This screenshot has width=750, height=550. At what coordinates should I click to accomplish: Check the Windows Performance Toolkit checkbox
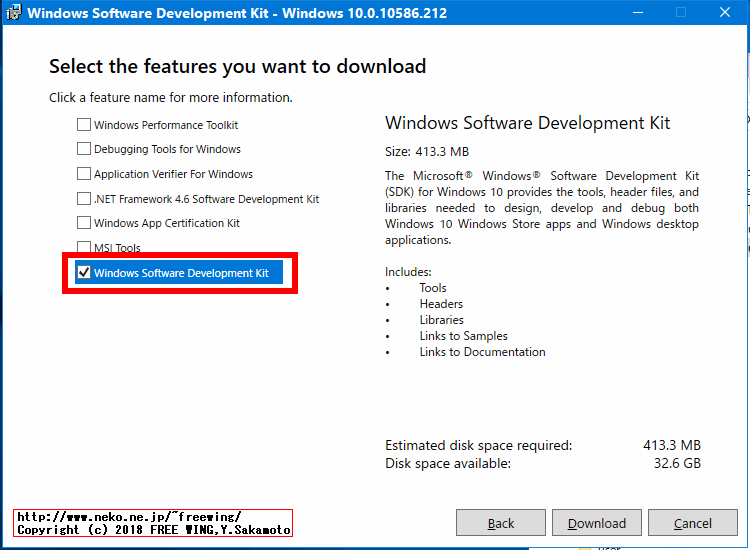pyautogui.click(x=84, y=125)
